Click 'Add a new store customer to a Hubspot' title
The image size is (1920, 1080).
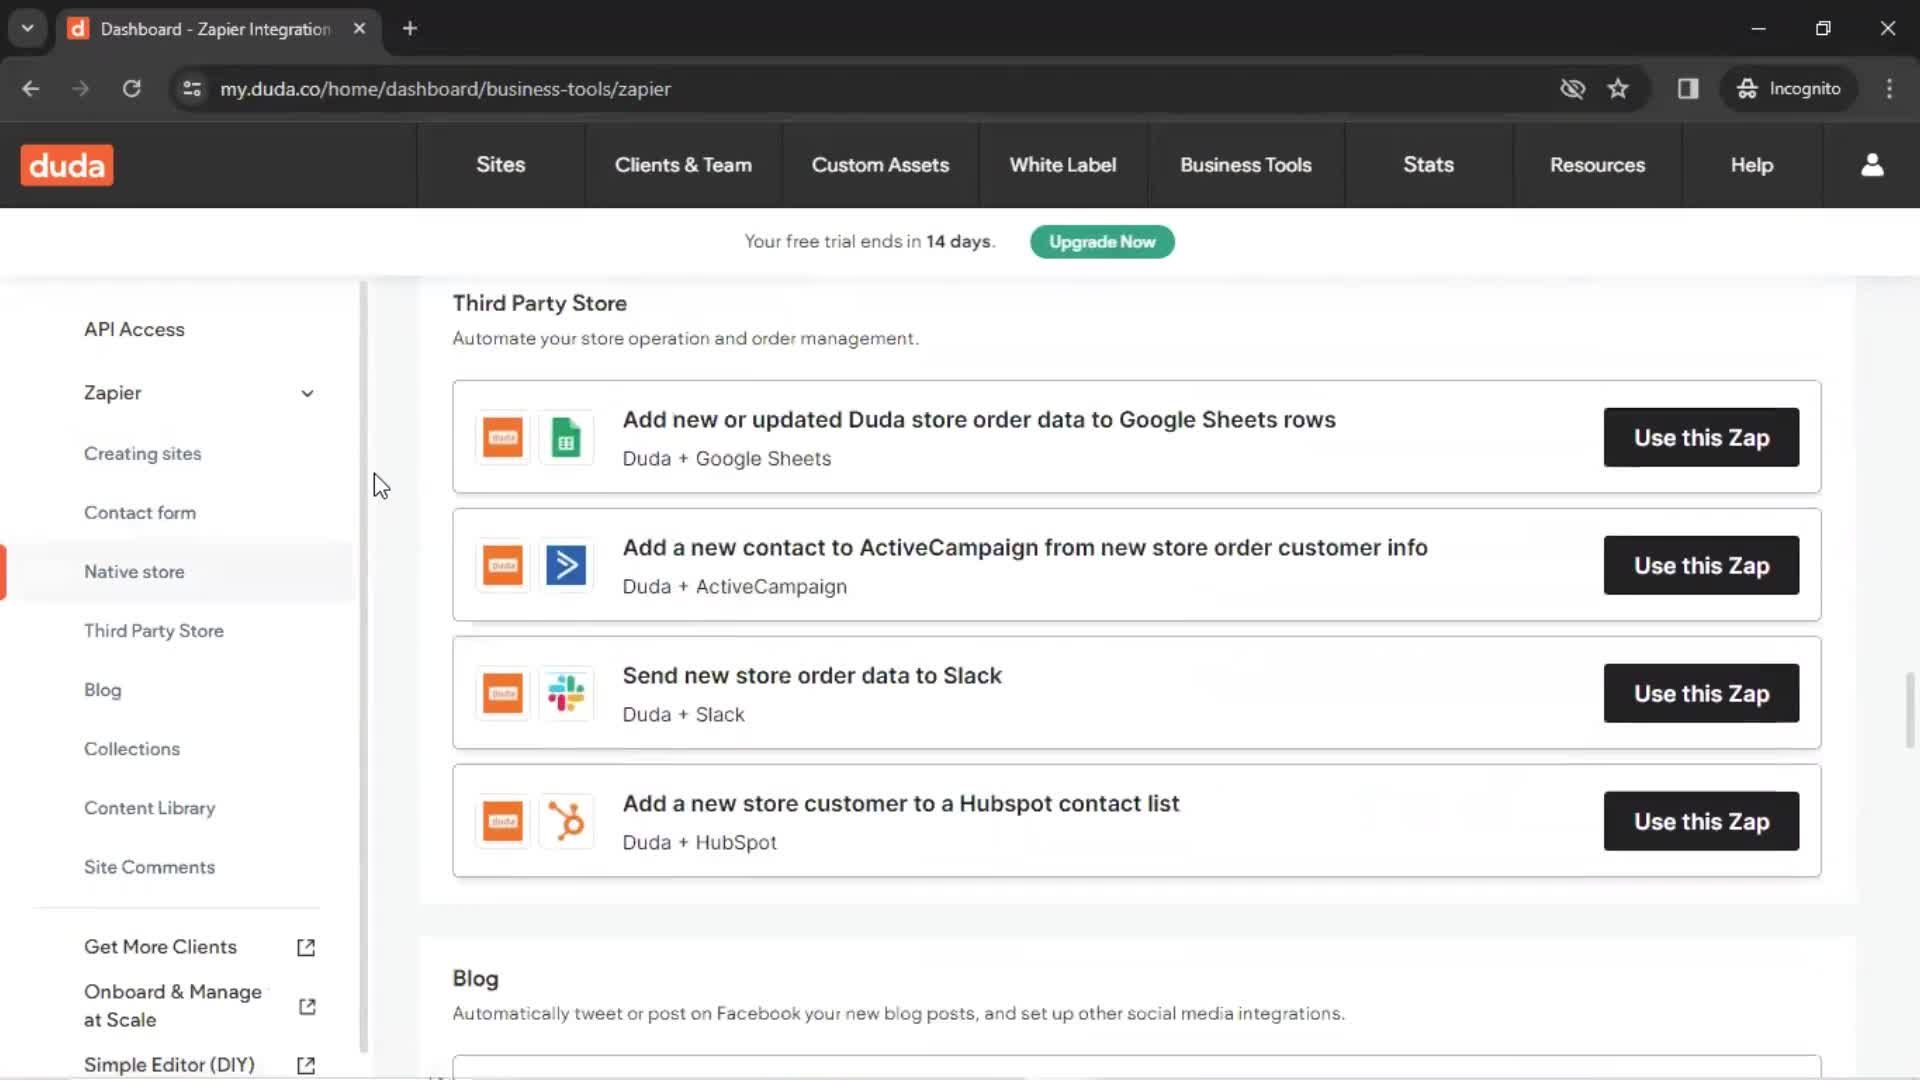point(901,804)
